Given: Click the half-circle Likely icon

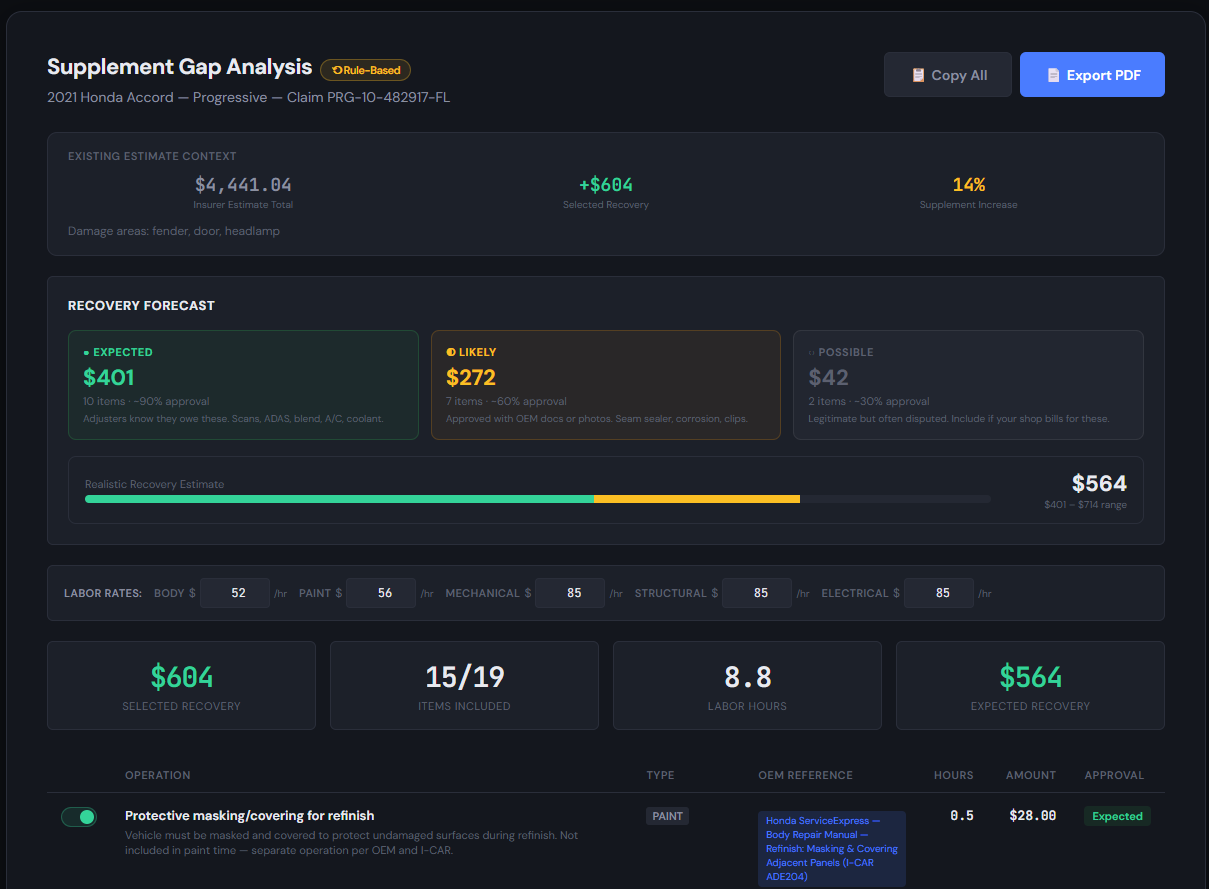Looking at the screenshot, I should point(451,352).
